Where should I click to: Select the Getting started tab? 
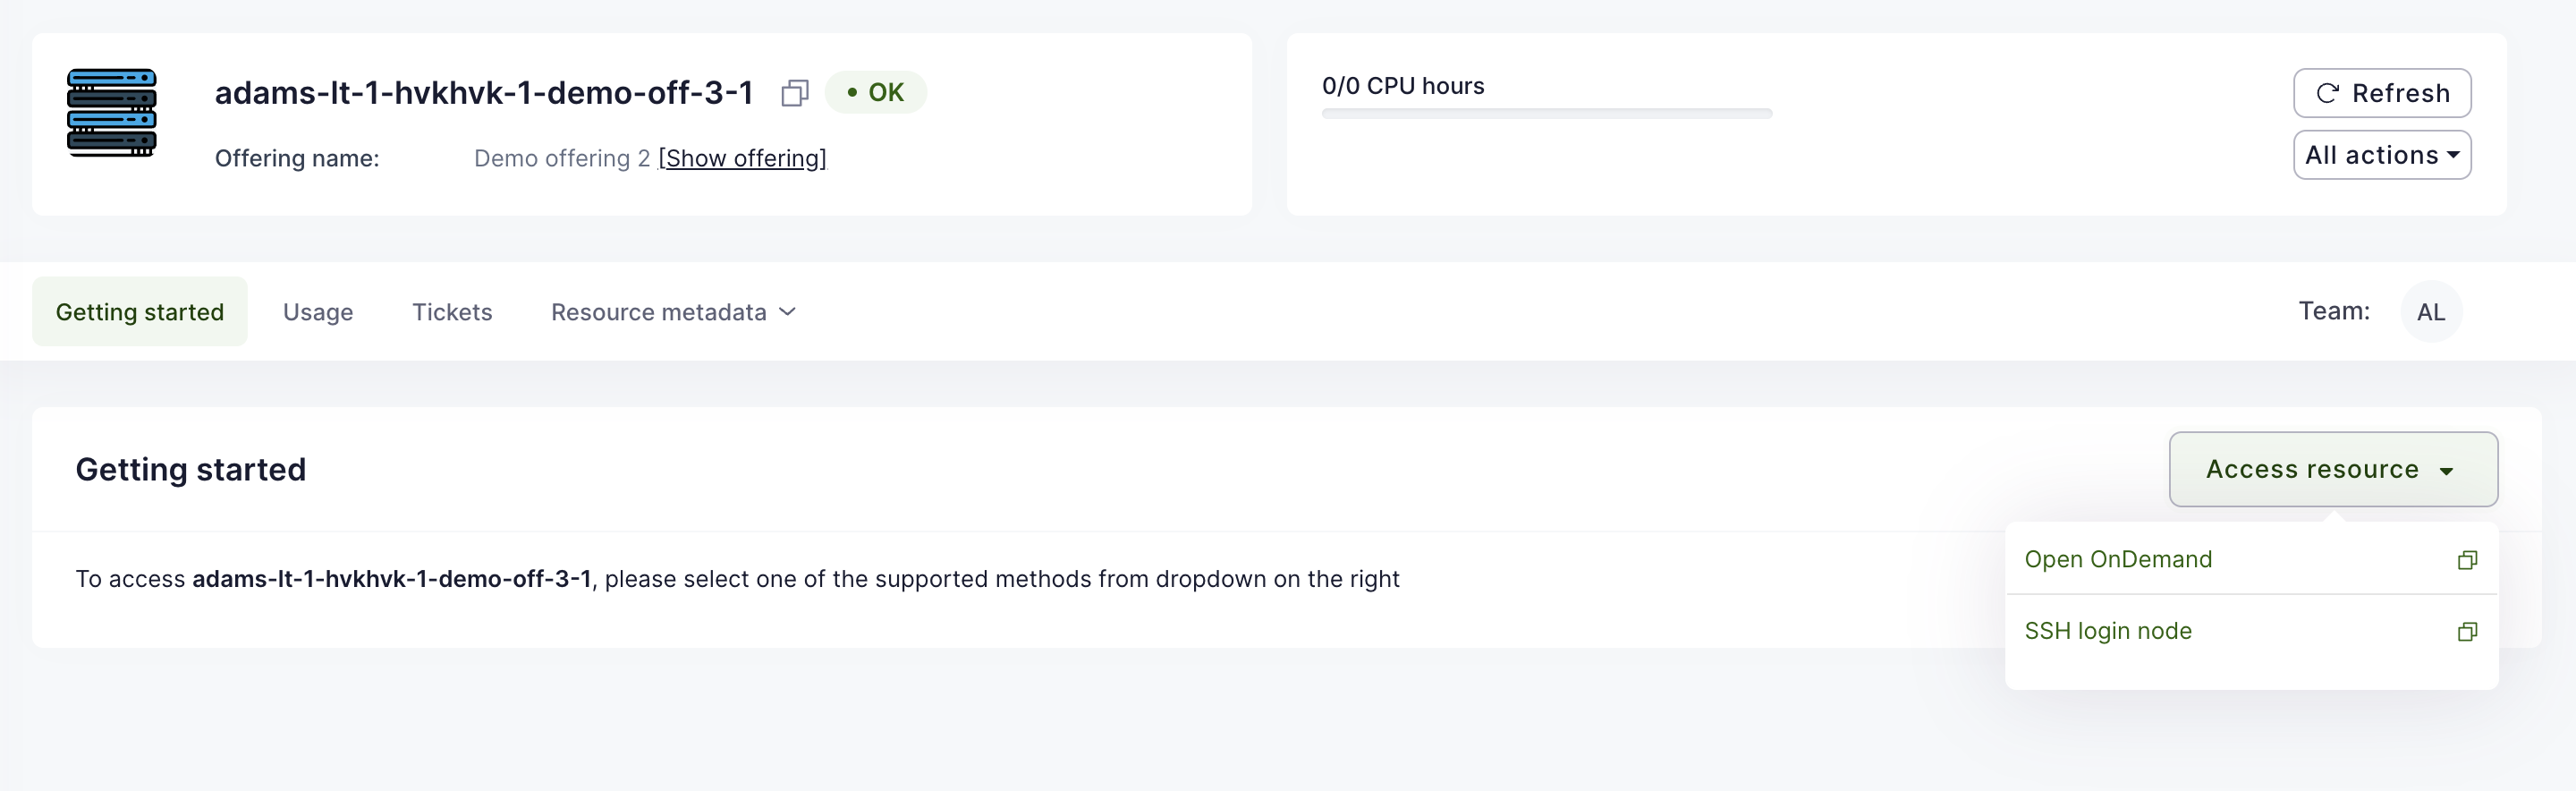(140, 312)
